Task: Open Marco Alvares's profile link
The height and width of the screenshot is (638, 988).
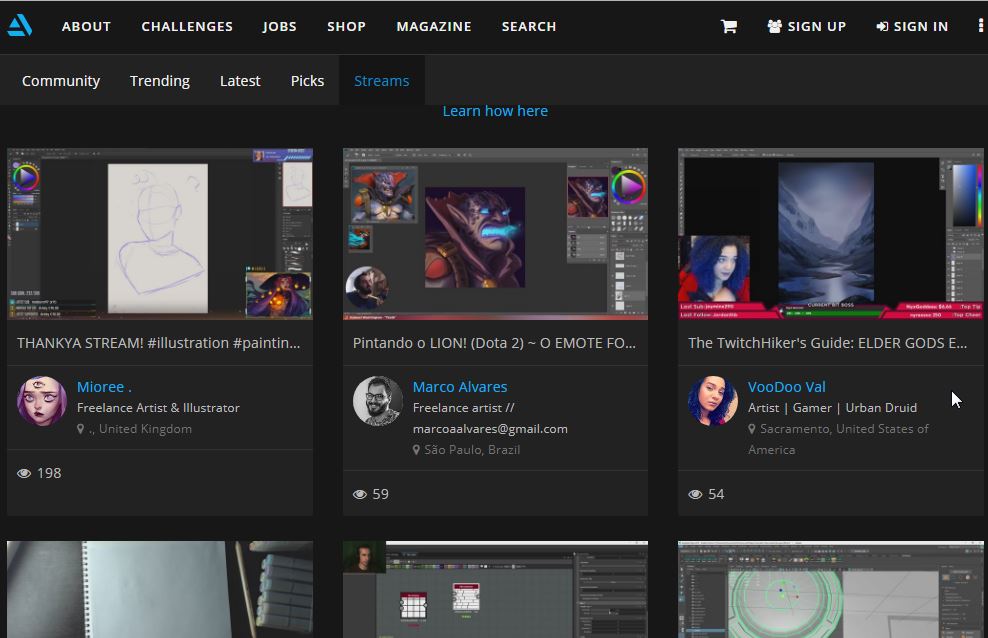Action: [460, 387]
